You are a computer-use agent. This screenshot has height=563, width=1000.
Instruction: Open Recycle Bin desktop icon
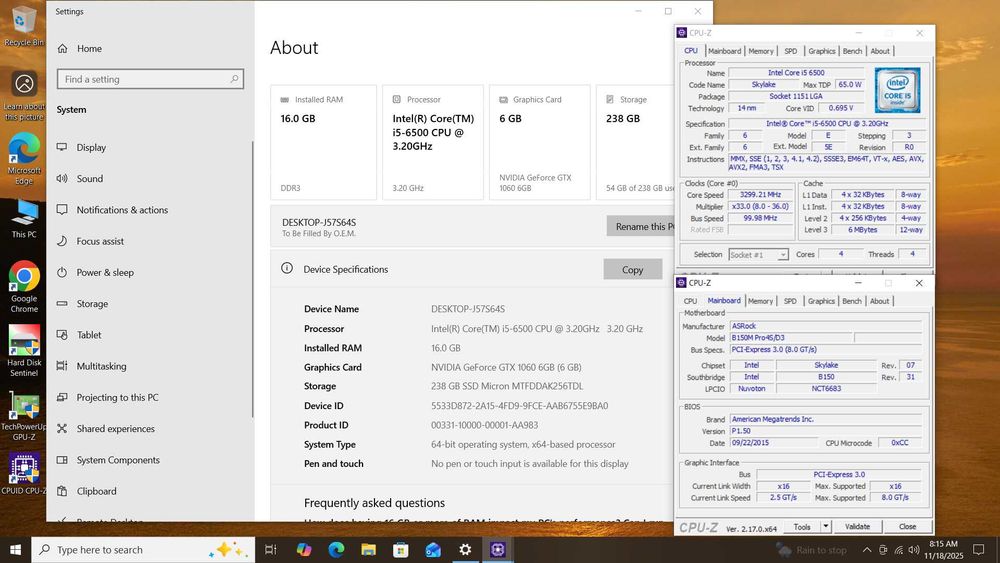[24, 26]
